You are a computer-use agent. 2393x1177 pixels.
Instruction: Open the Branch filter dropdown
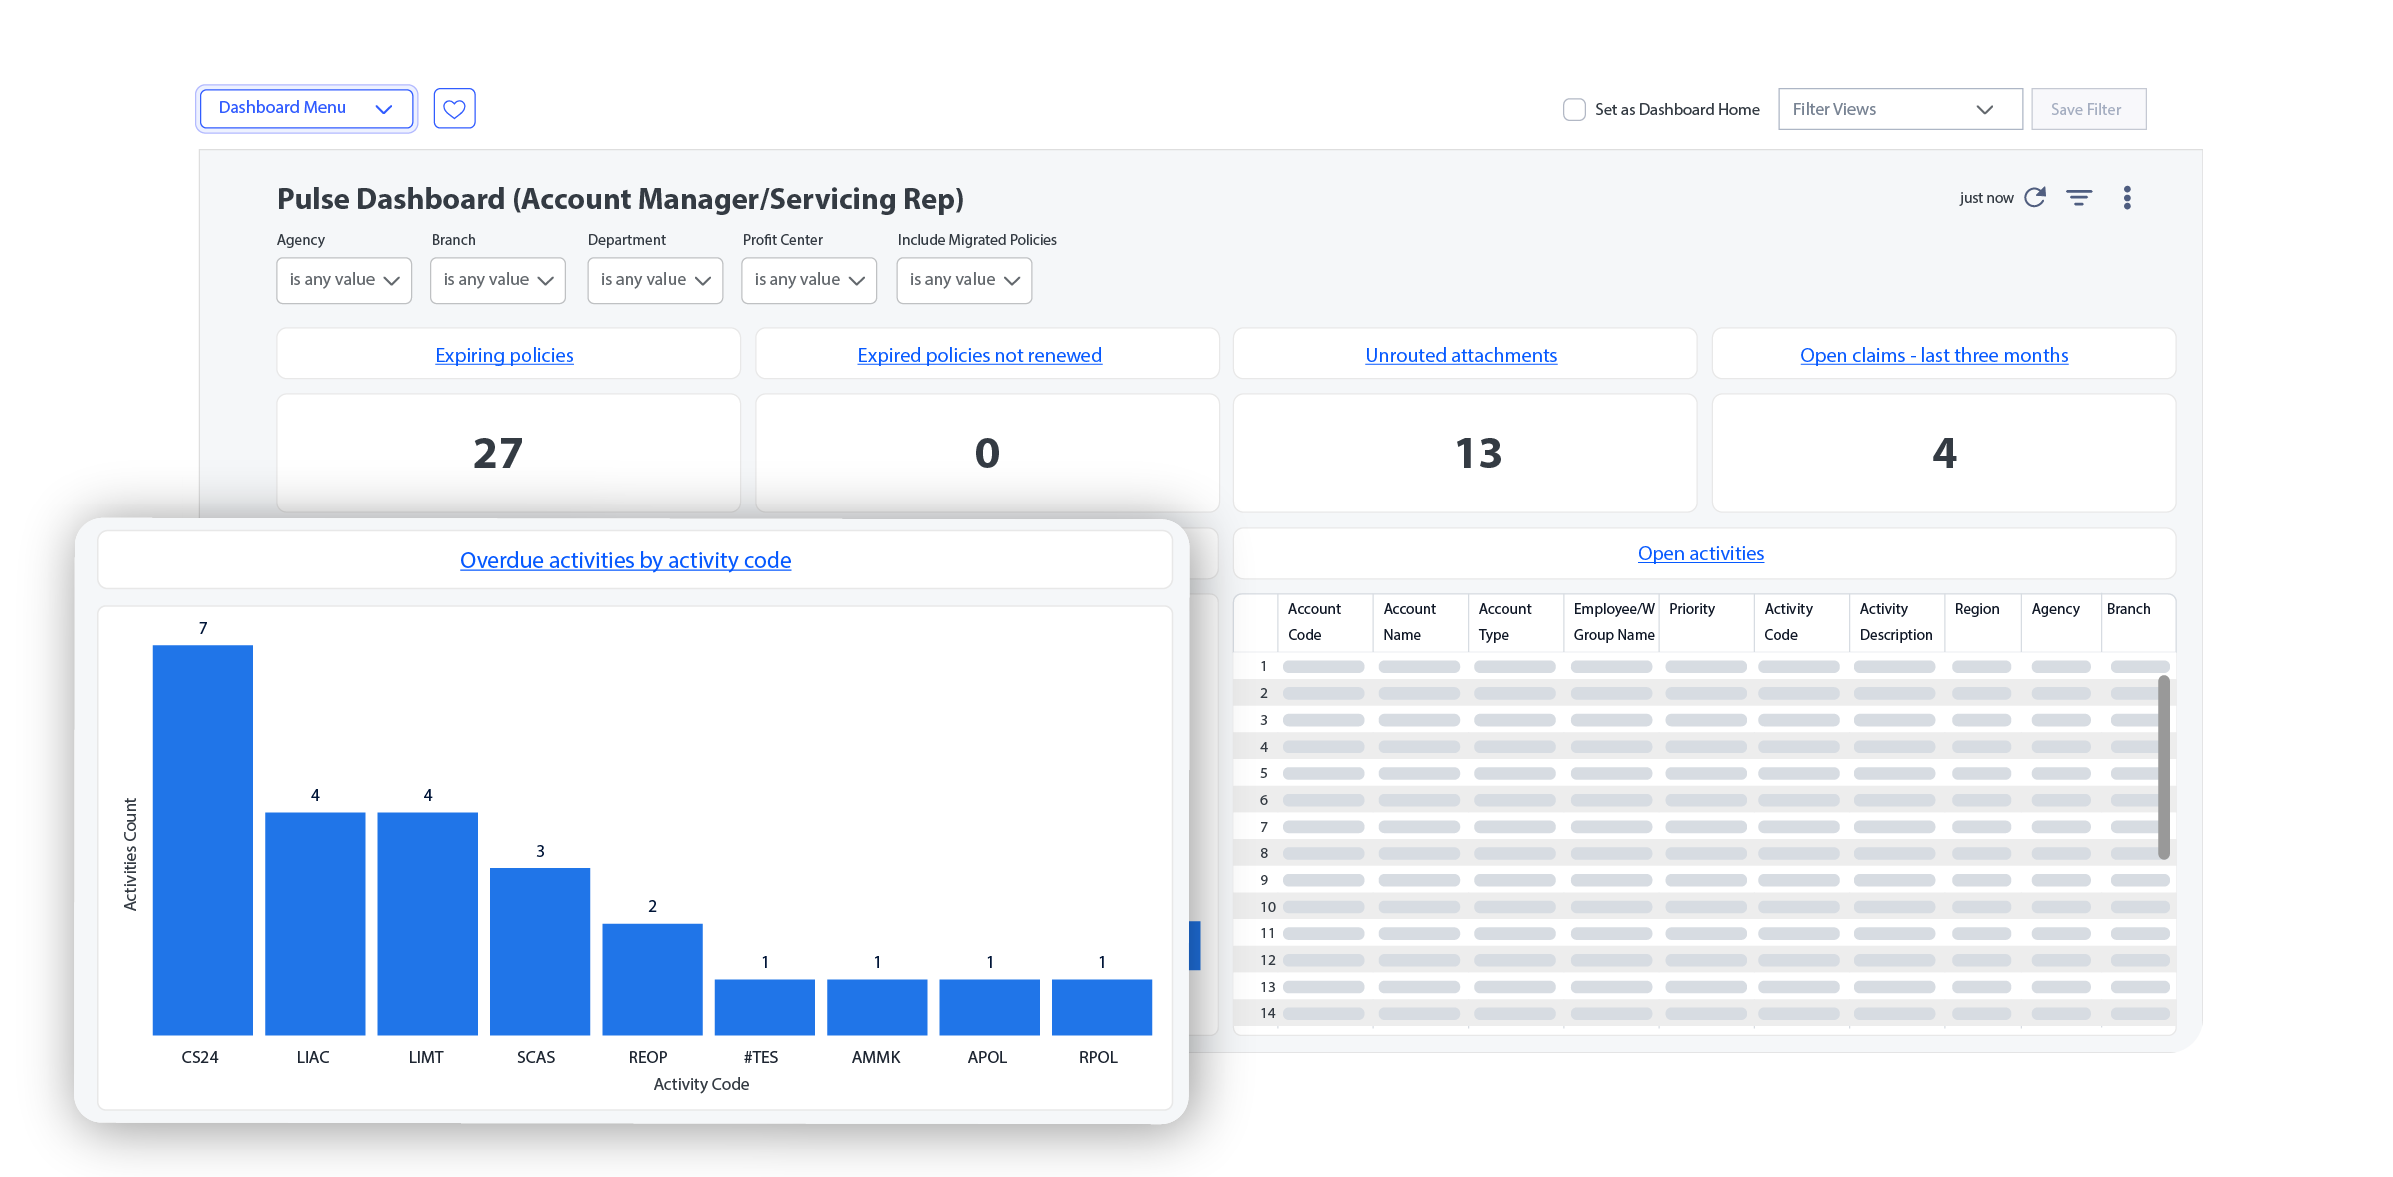click(x=498, y=280)
